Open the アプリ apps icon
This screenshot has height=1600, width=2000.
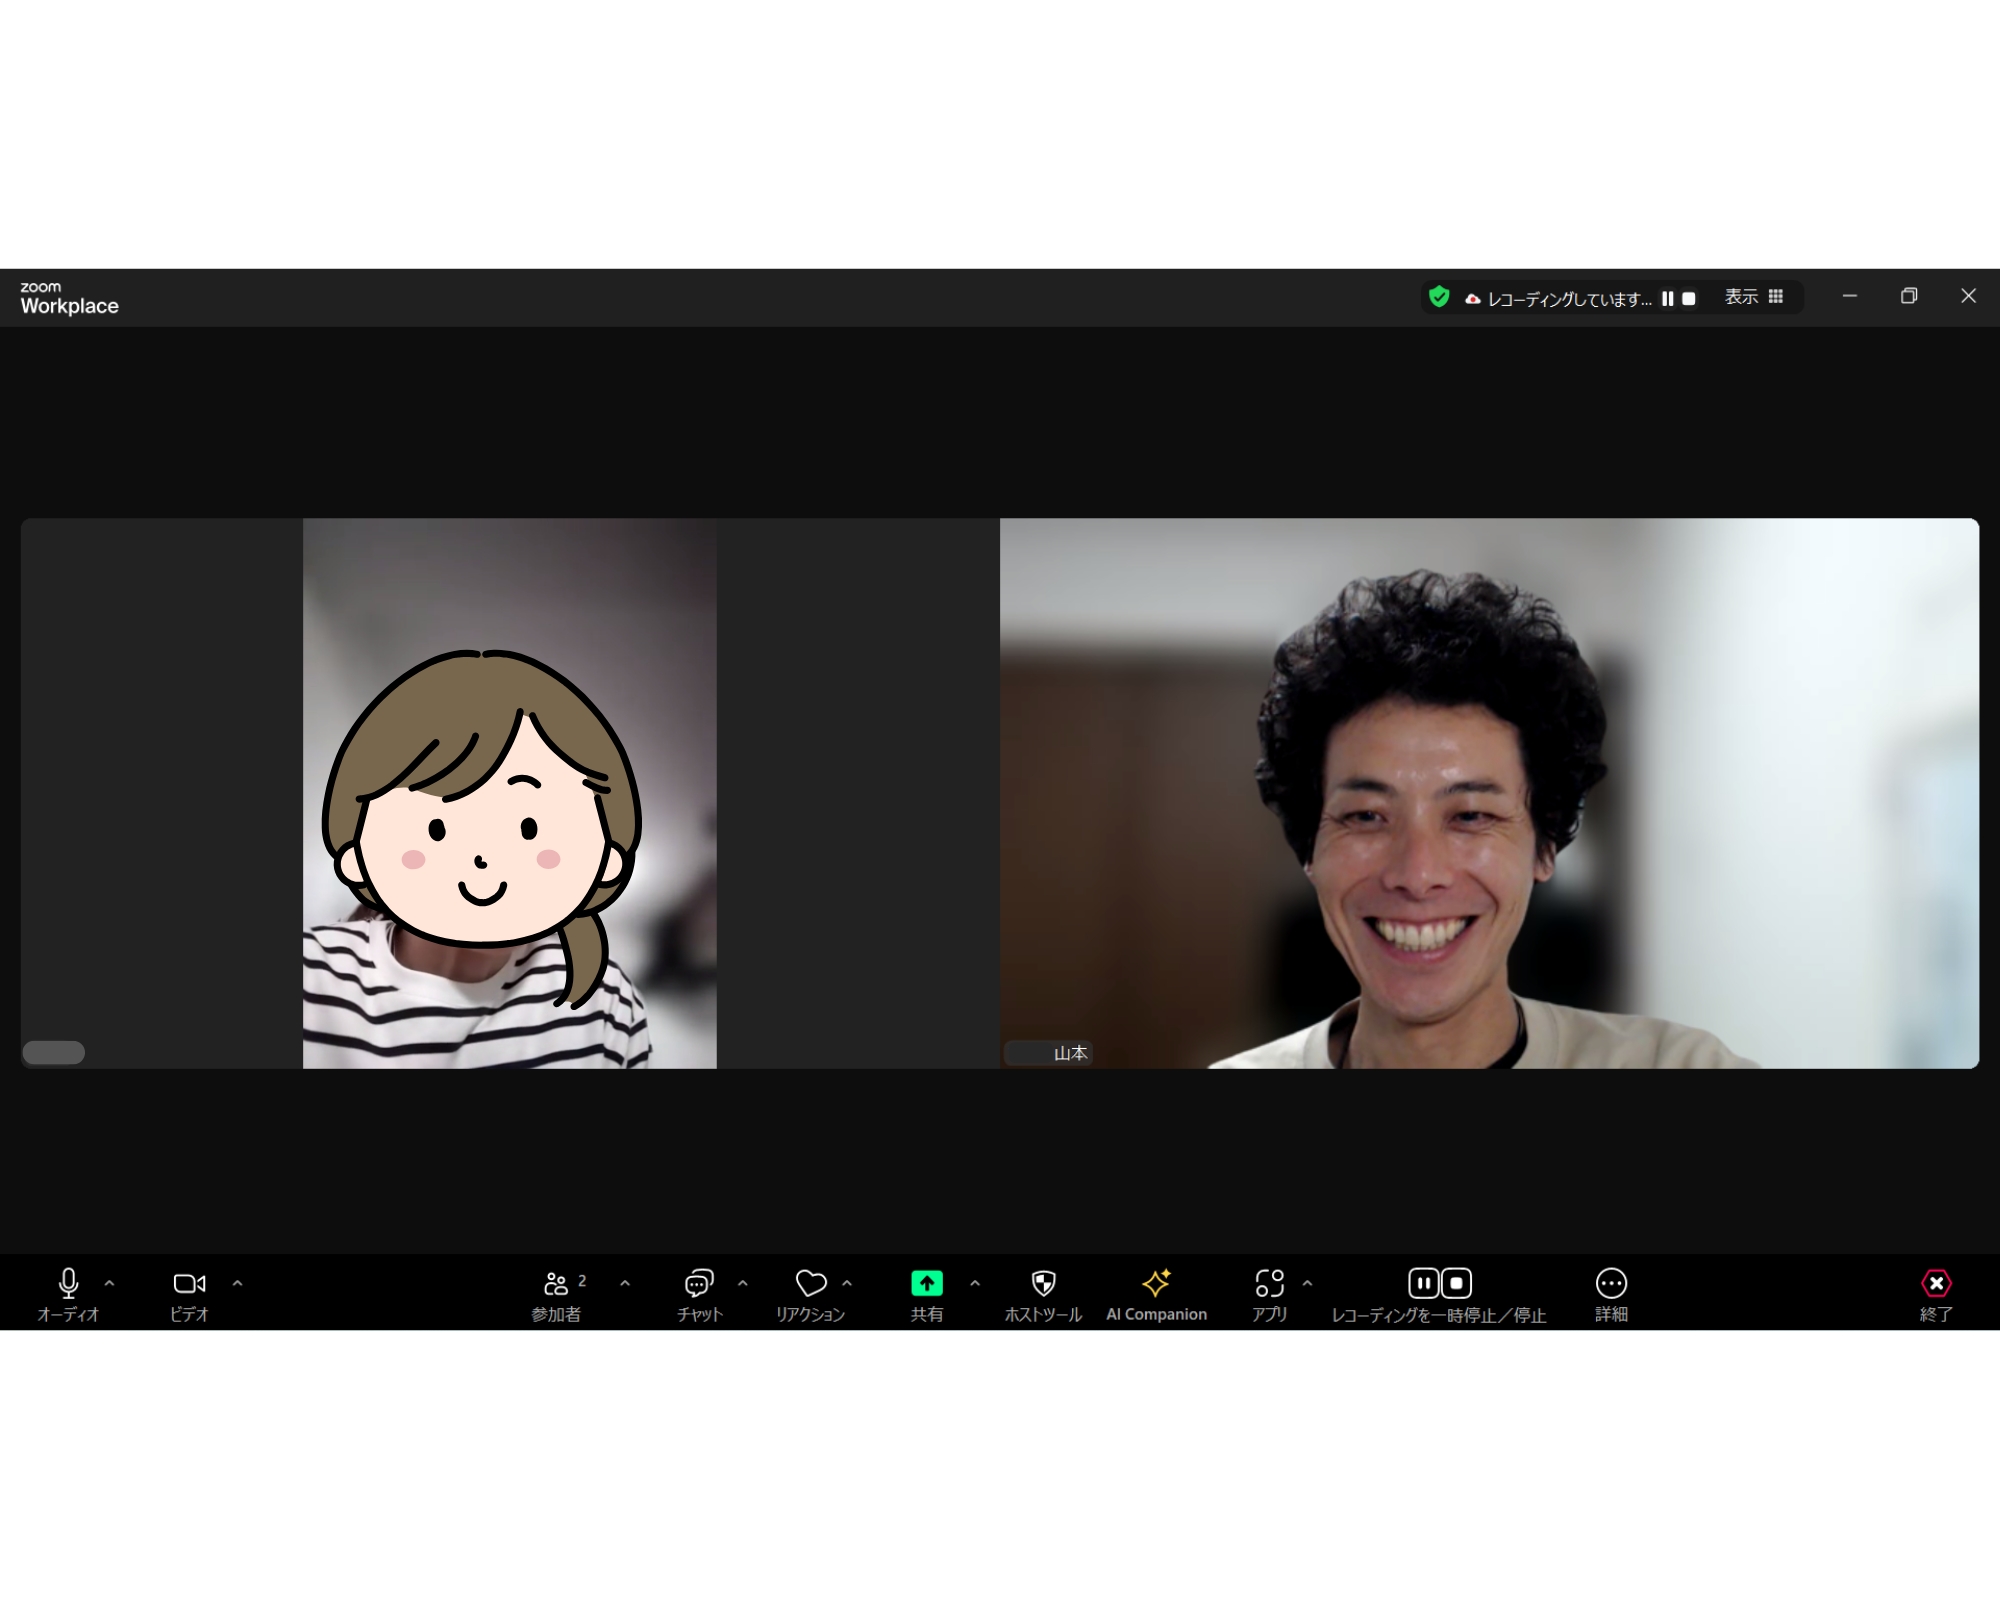click(1269, 1284)
